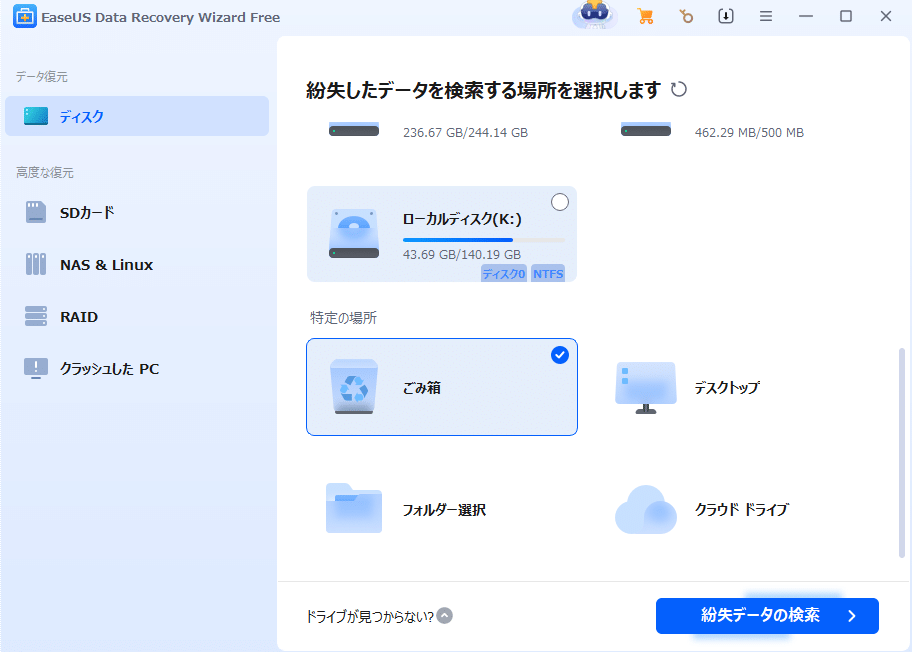
Task: Click the NAS server icon in sidebar
Action: pyautogui.click(x=35, y=264)
